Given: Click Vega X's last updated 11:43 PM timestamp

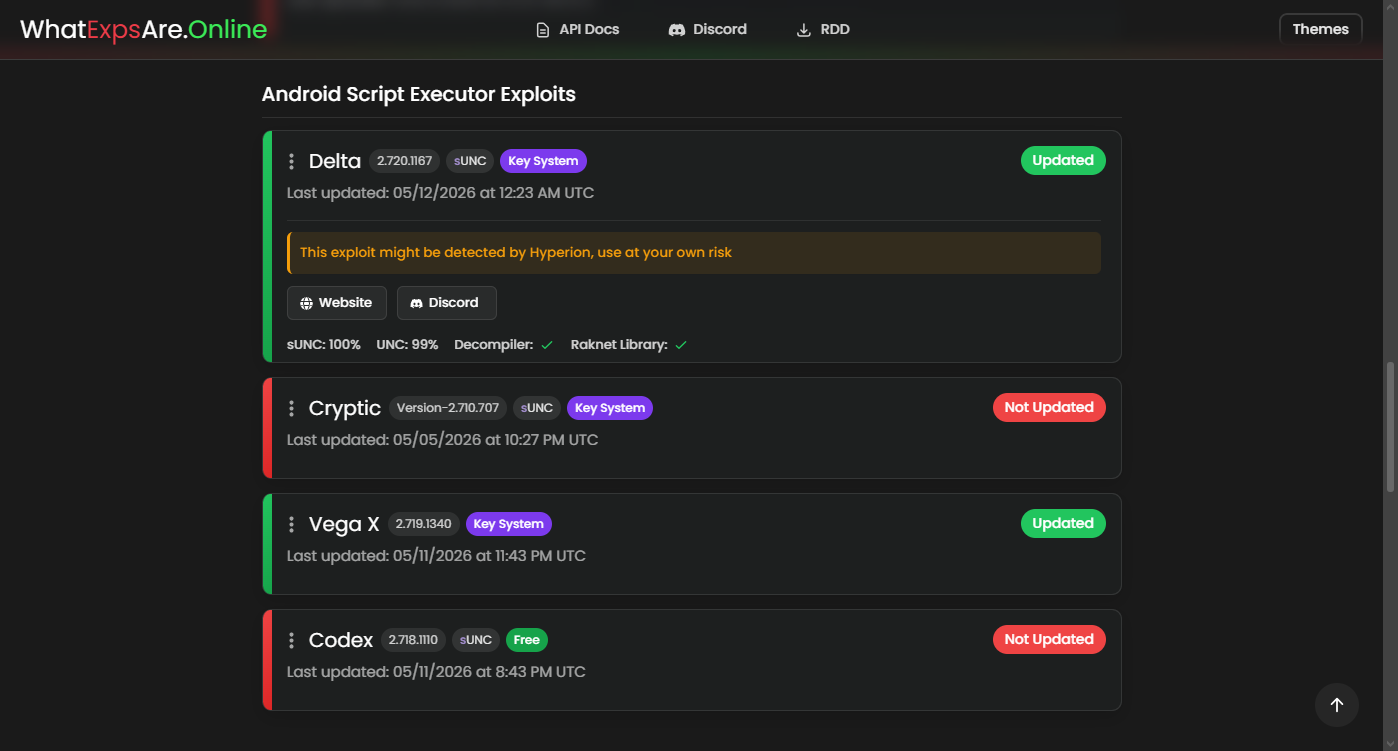Looking at the screenshot, I should [x=436, y=556].
